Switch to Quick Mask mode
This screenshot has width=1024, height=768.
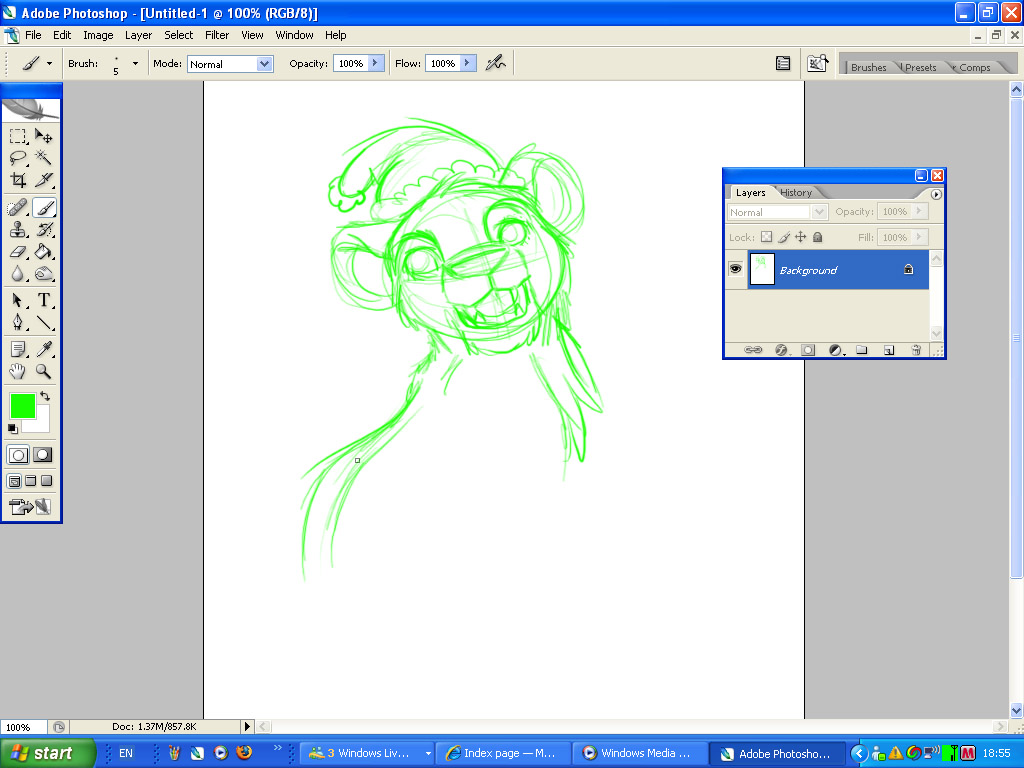coord(43,455)
